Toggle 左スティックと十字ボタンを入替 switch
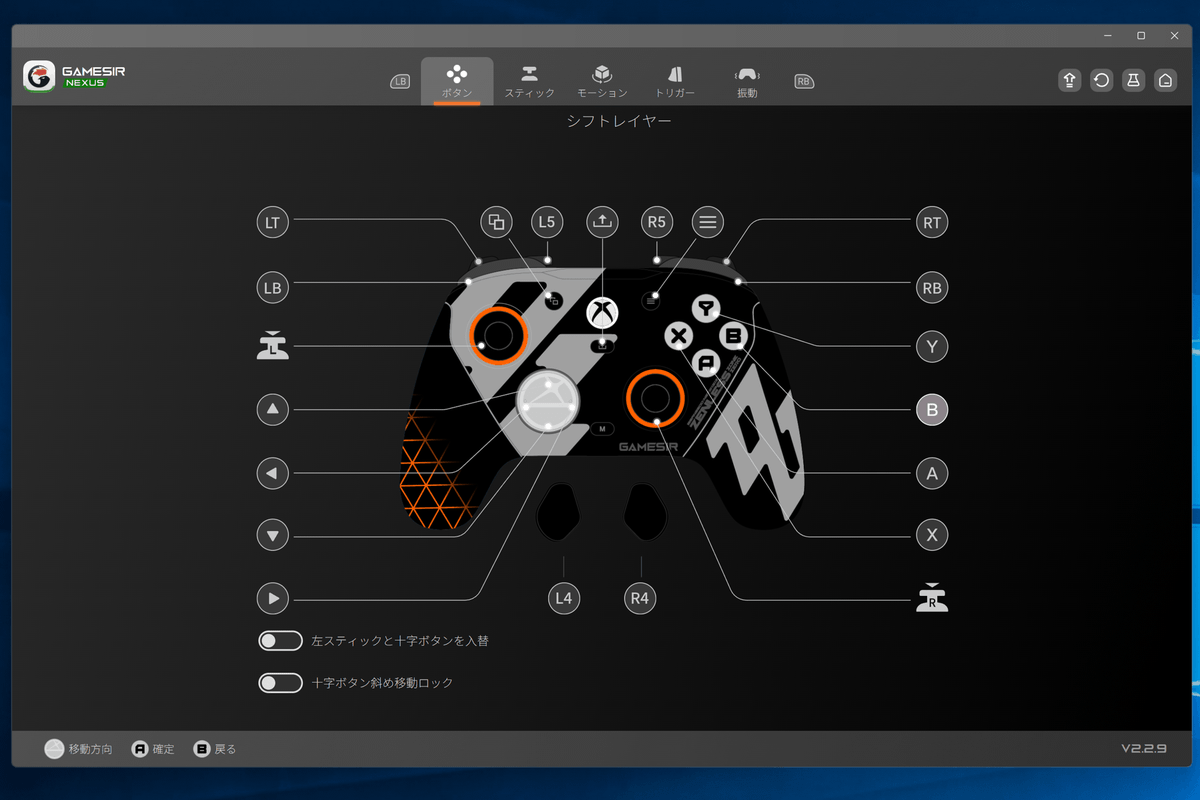Viewport: 1200px width, 800px height. [280, 641]
